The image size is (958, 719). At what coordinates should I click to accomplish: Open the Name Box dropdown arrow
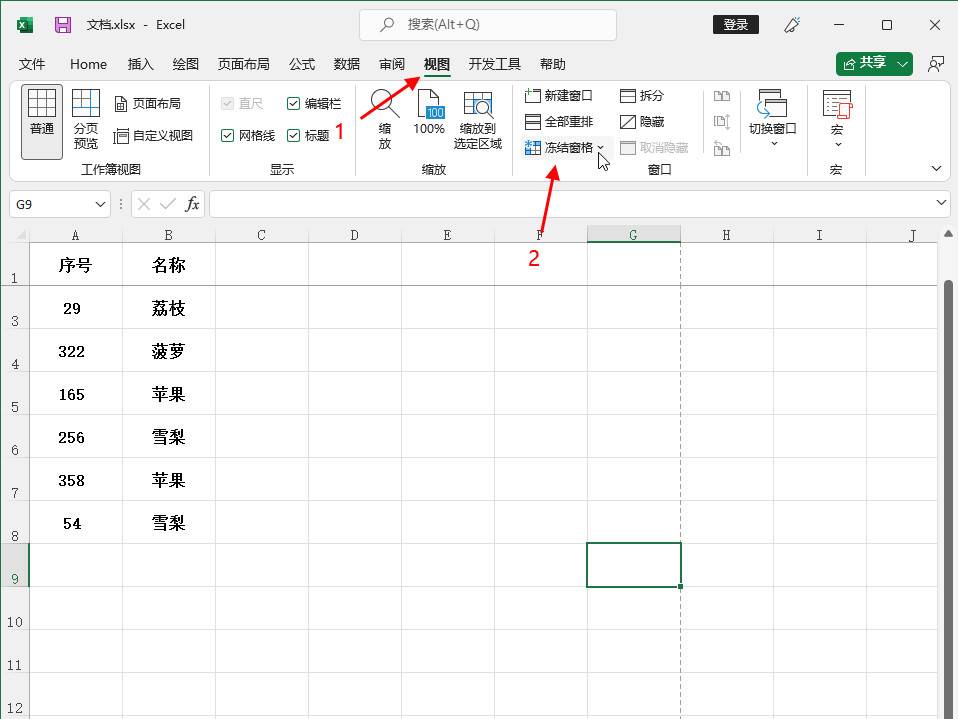[100, 204]
